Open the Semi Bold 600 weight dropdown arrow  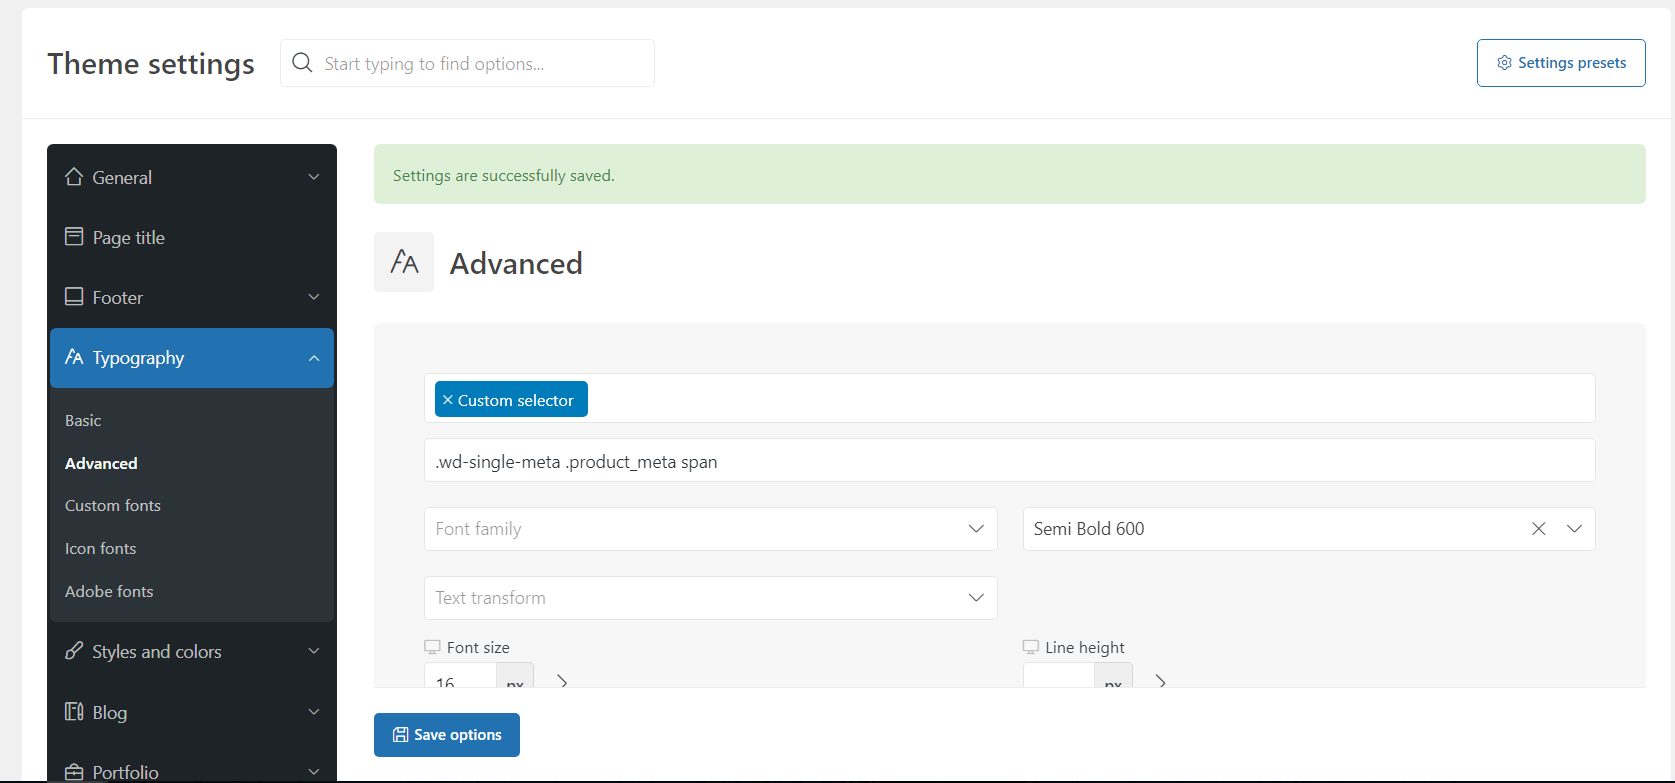point(1574,529)
